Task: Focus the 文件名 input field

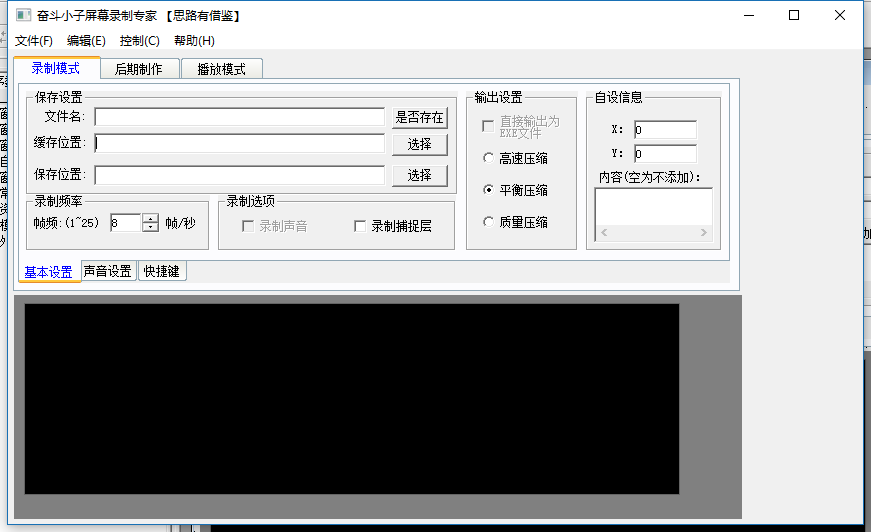Action: tap(239, 117)
